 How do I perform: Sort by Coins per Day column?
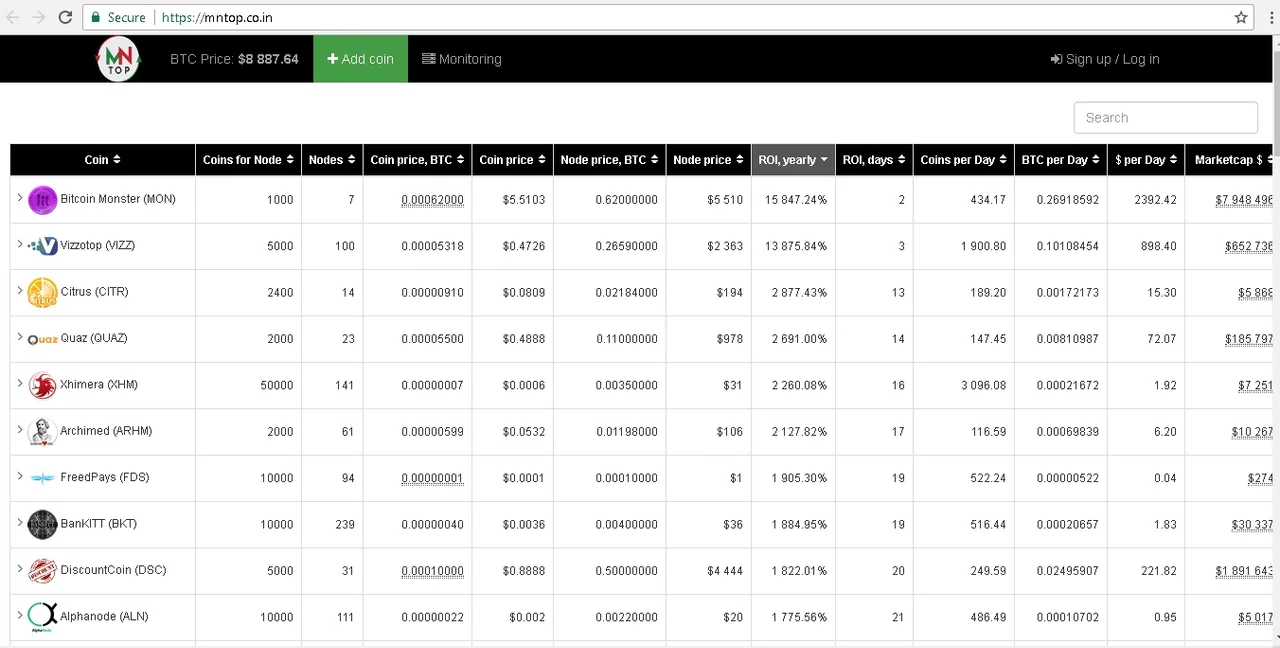(963, 160)
